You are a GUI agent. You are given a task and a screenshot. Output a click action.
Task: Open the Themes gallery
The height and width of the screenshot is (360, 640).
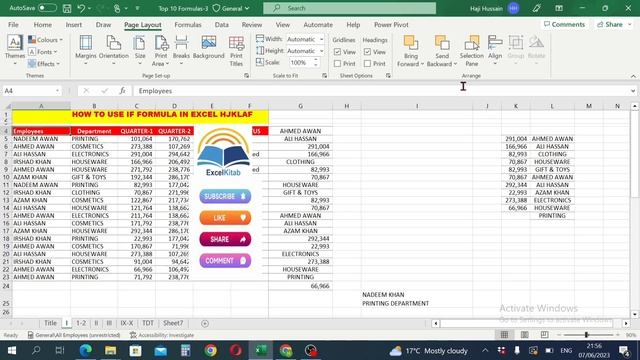[15, 50]
